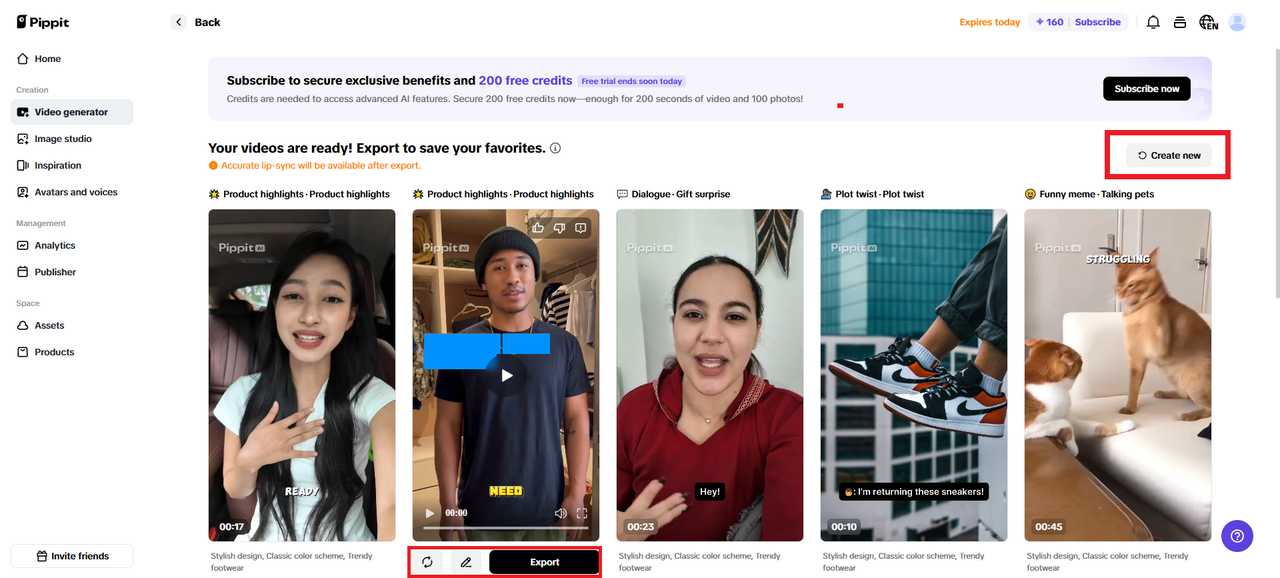Toggle fullscreen on the video player

(581, 512)
